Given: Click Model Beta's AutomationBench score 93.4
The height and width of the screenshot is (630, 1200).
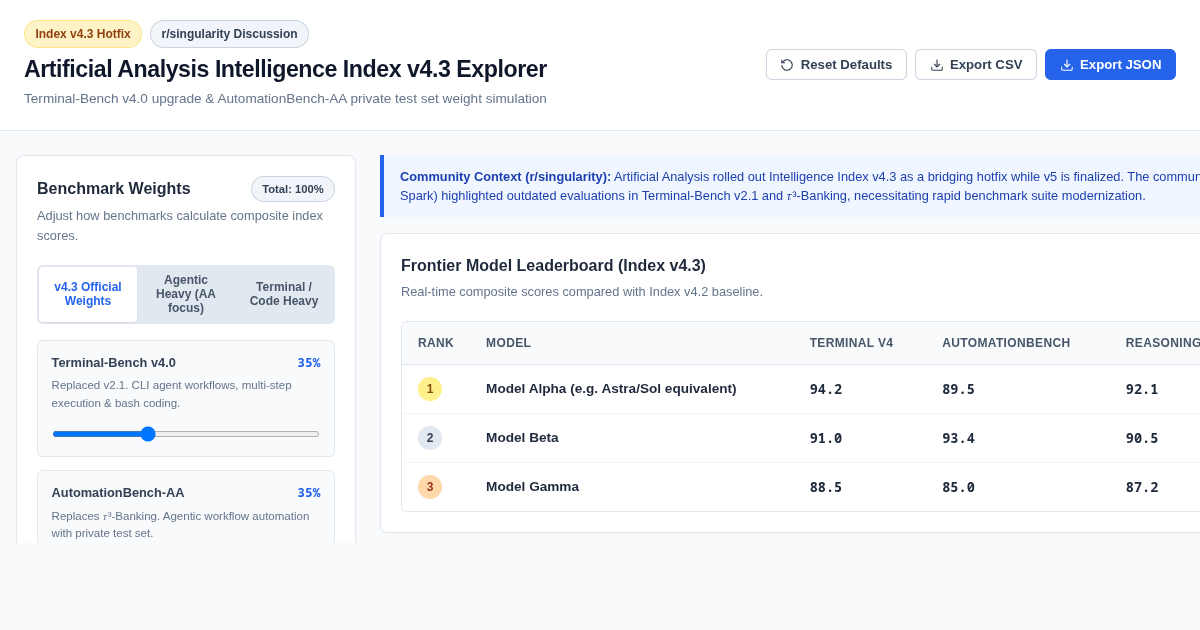Looking at the screenshot, I should point(958,438).
